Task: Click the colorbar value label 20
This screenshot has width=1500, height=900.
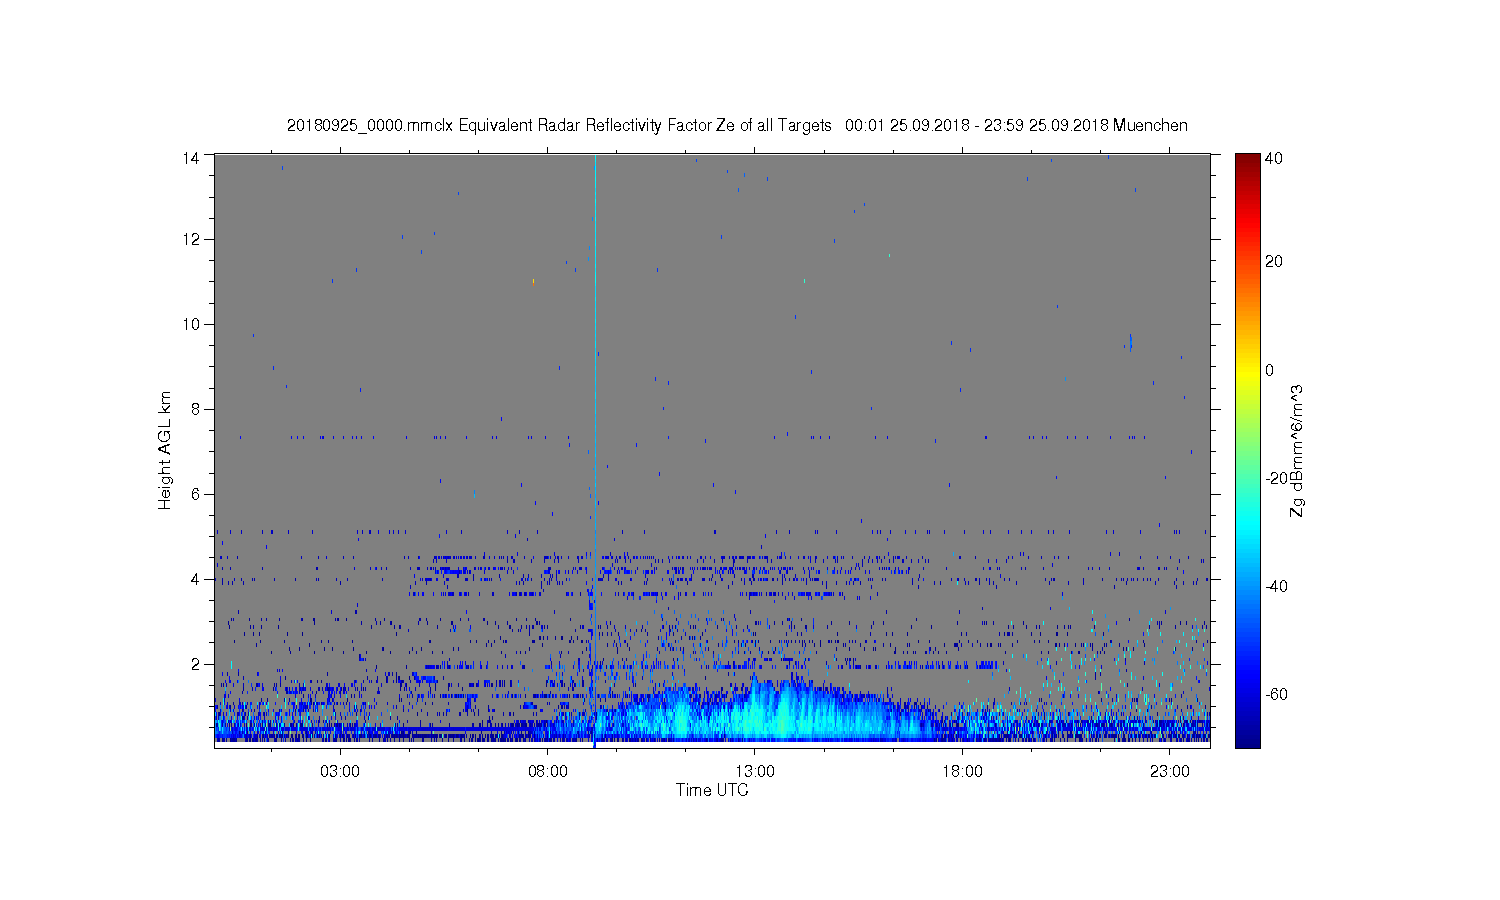Action: [1274, 262]
